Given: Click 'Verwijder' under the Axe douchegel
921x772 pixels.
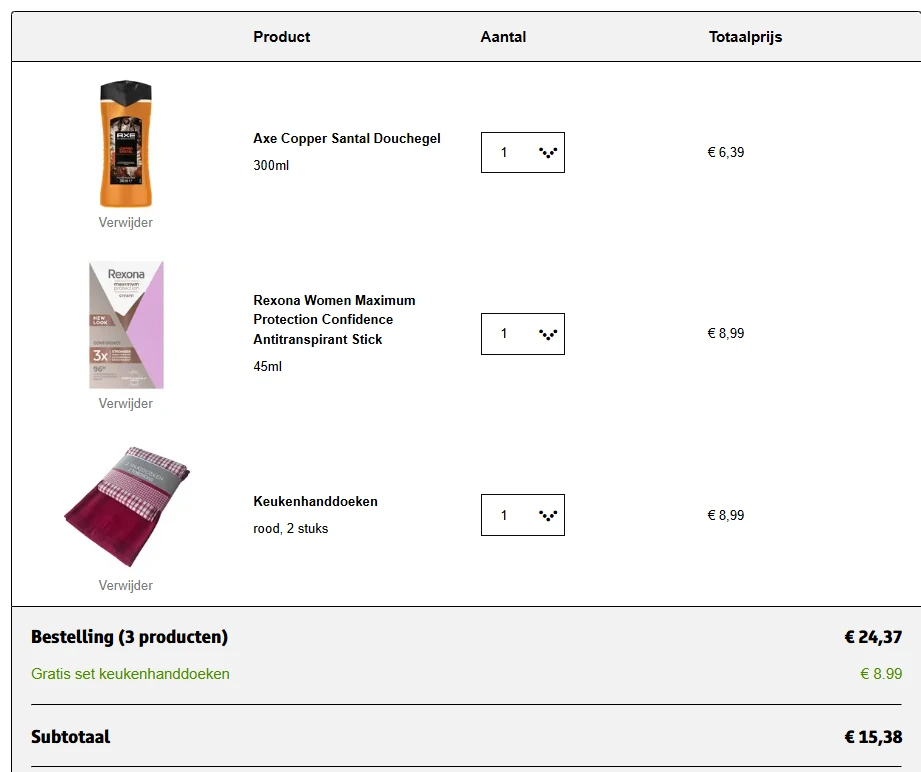Looking at the screenshot, I should point(124,222).
